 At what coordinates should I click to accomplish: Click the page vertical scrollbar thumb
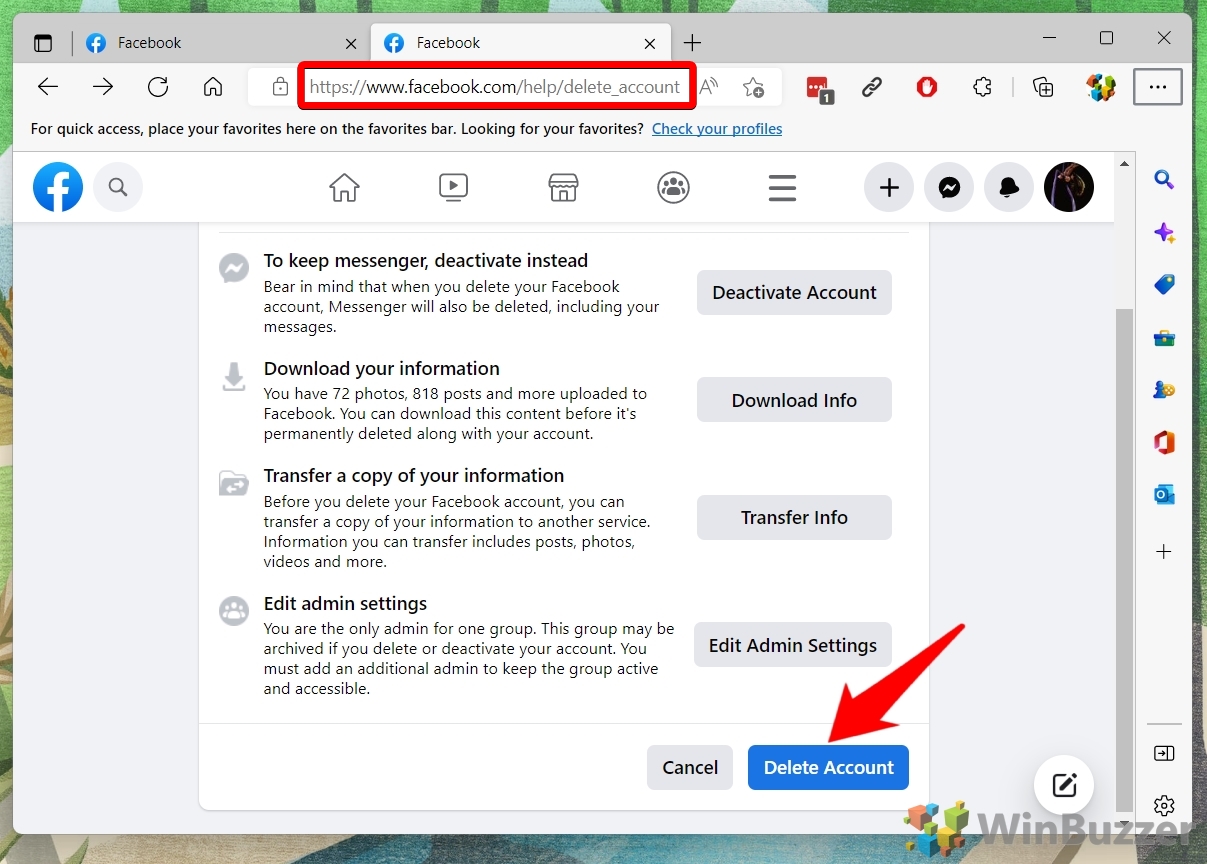pos(1125,558)
